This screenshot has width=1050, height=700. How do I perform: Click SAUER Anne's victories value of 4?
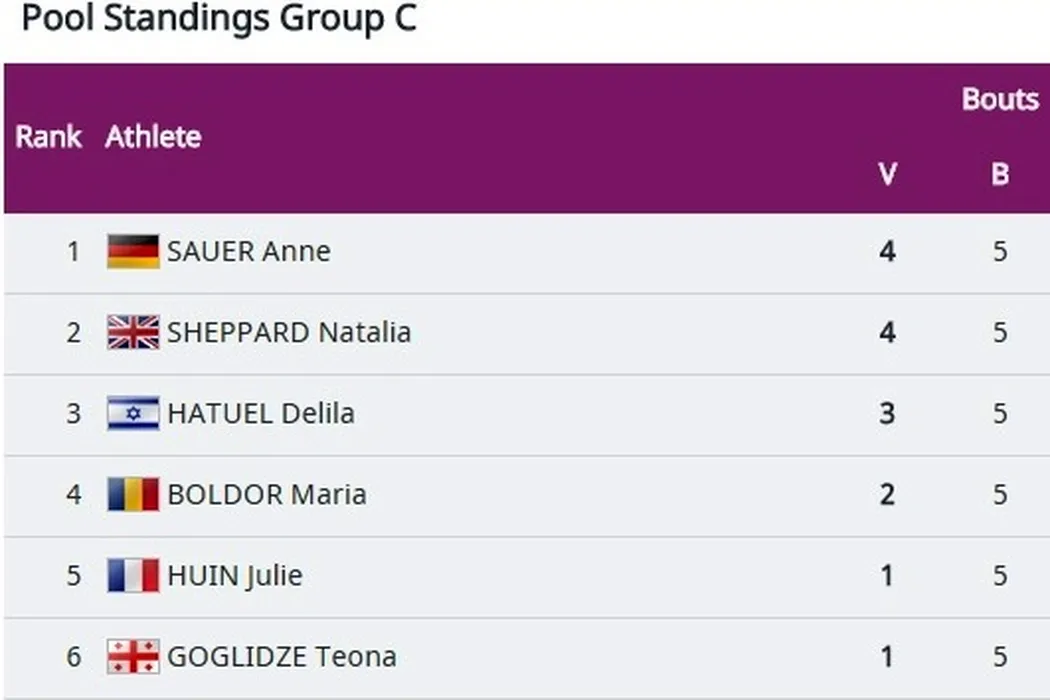[887, 251]
